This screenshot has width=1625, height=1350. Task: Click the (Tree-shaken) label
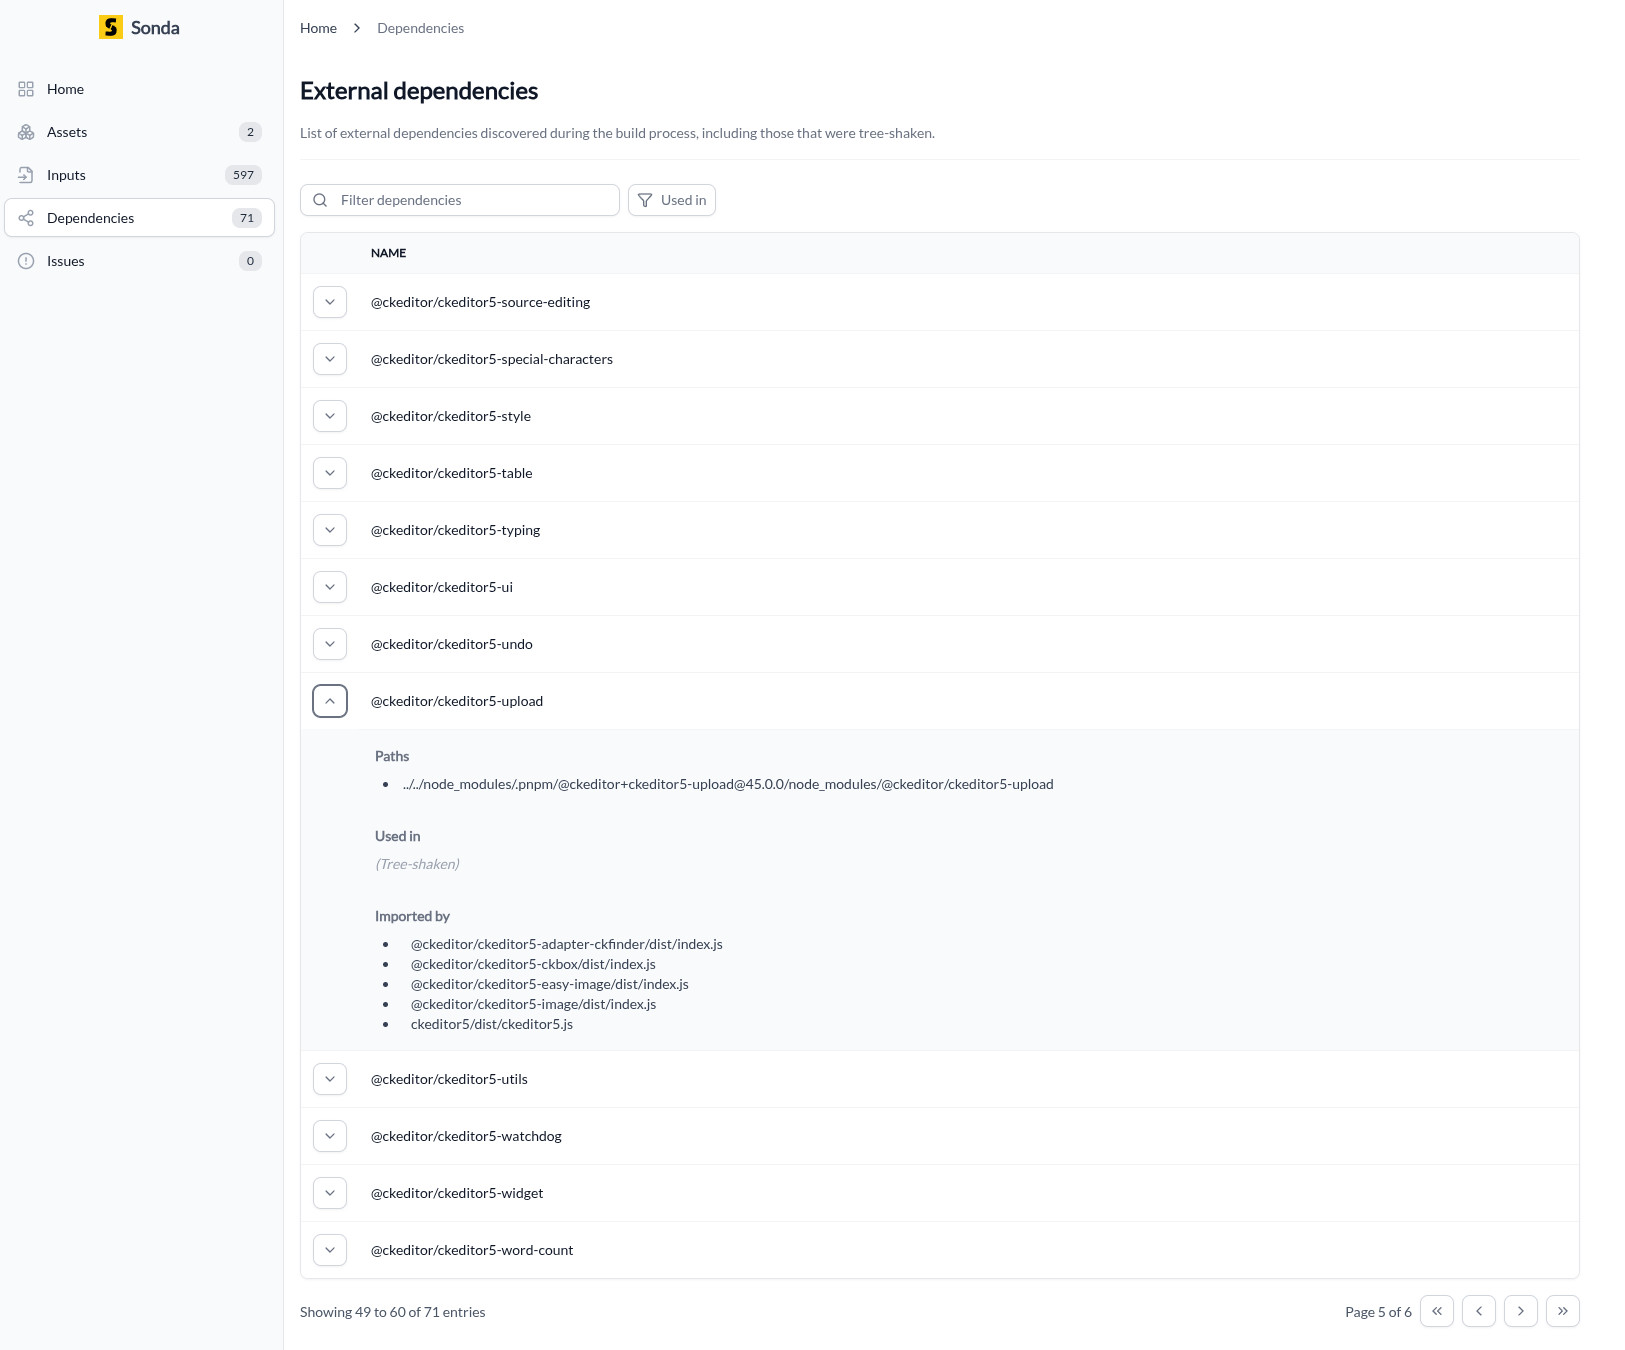click(417, 864)
